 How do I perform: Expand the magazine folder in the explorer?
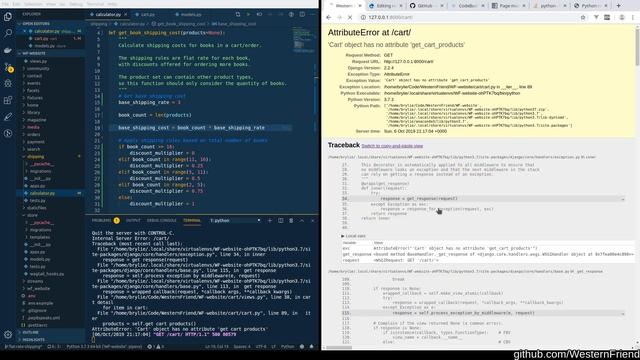[35, 120]
